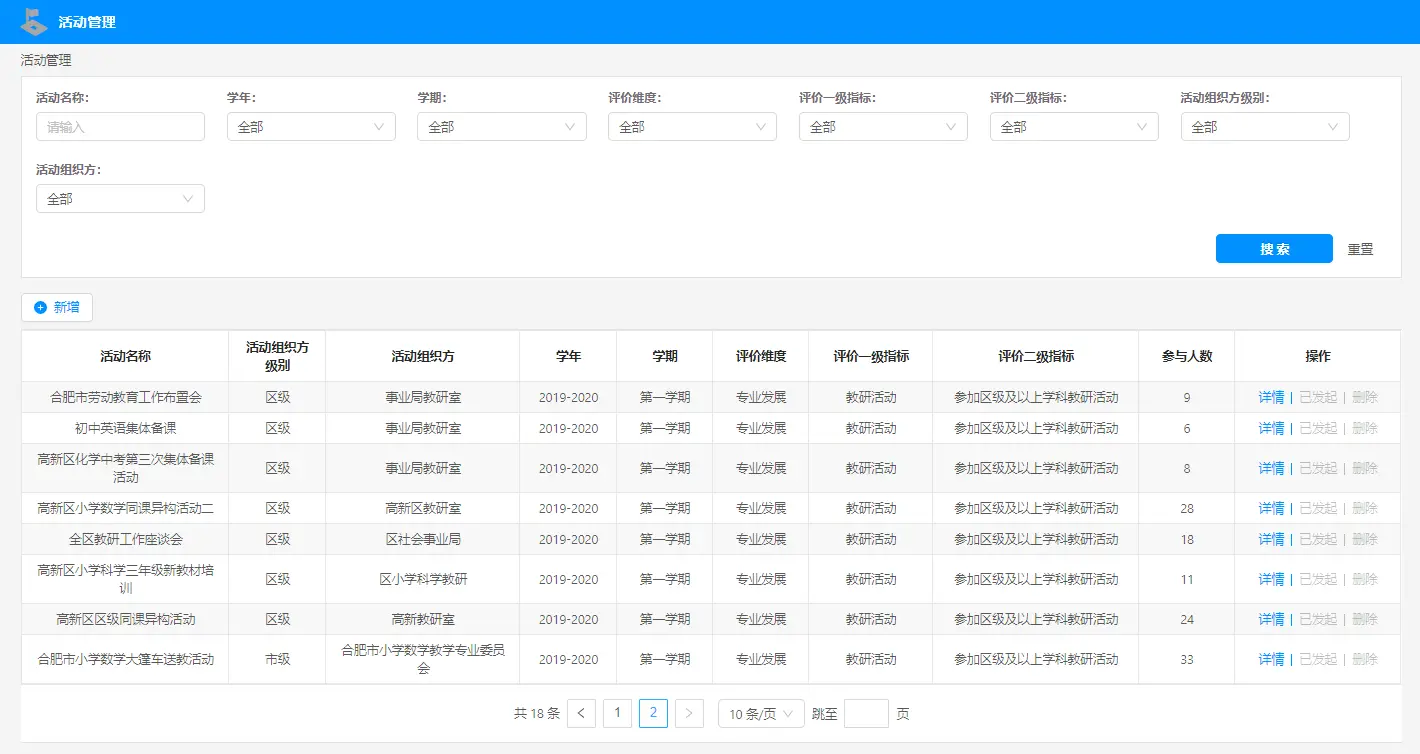Screen dimensions: 1420x754
Task: View 详情 for 全区教研工作座谈会
Action: click(x=1270, y=539)
